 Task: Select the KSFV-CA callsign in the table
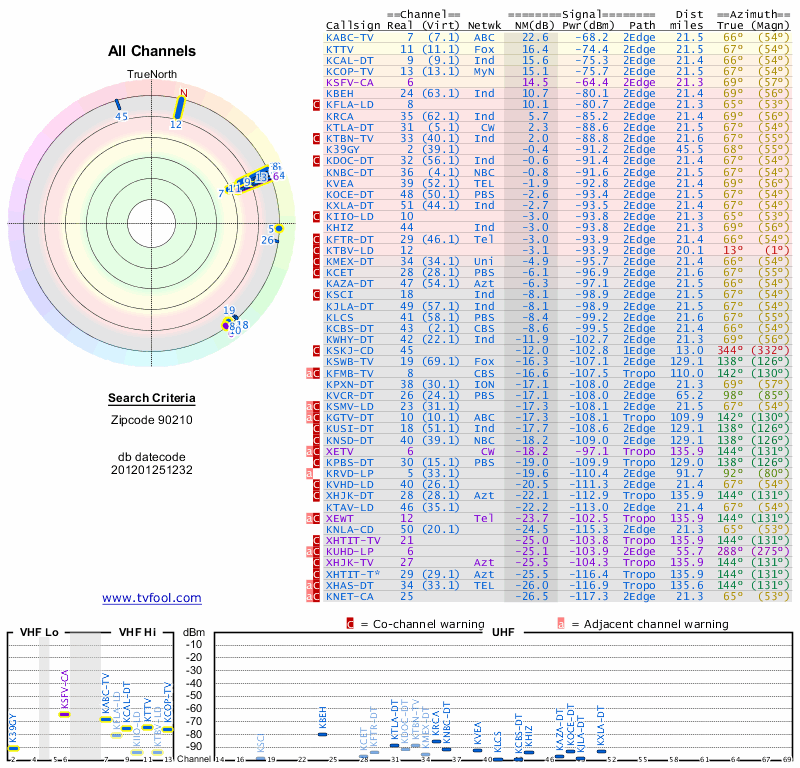click(349, 83)
